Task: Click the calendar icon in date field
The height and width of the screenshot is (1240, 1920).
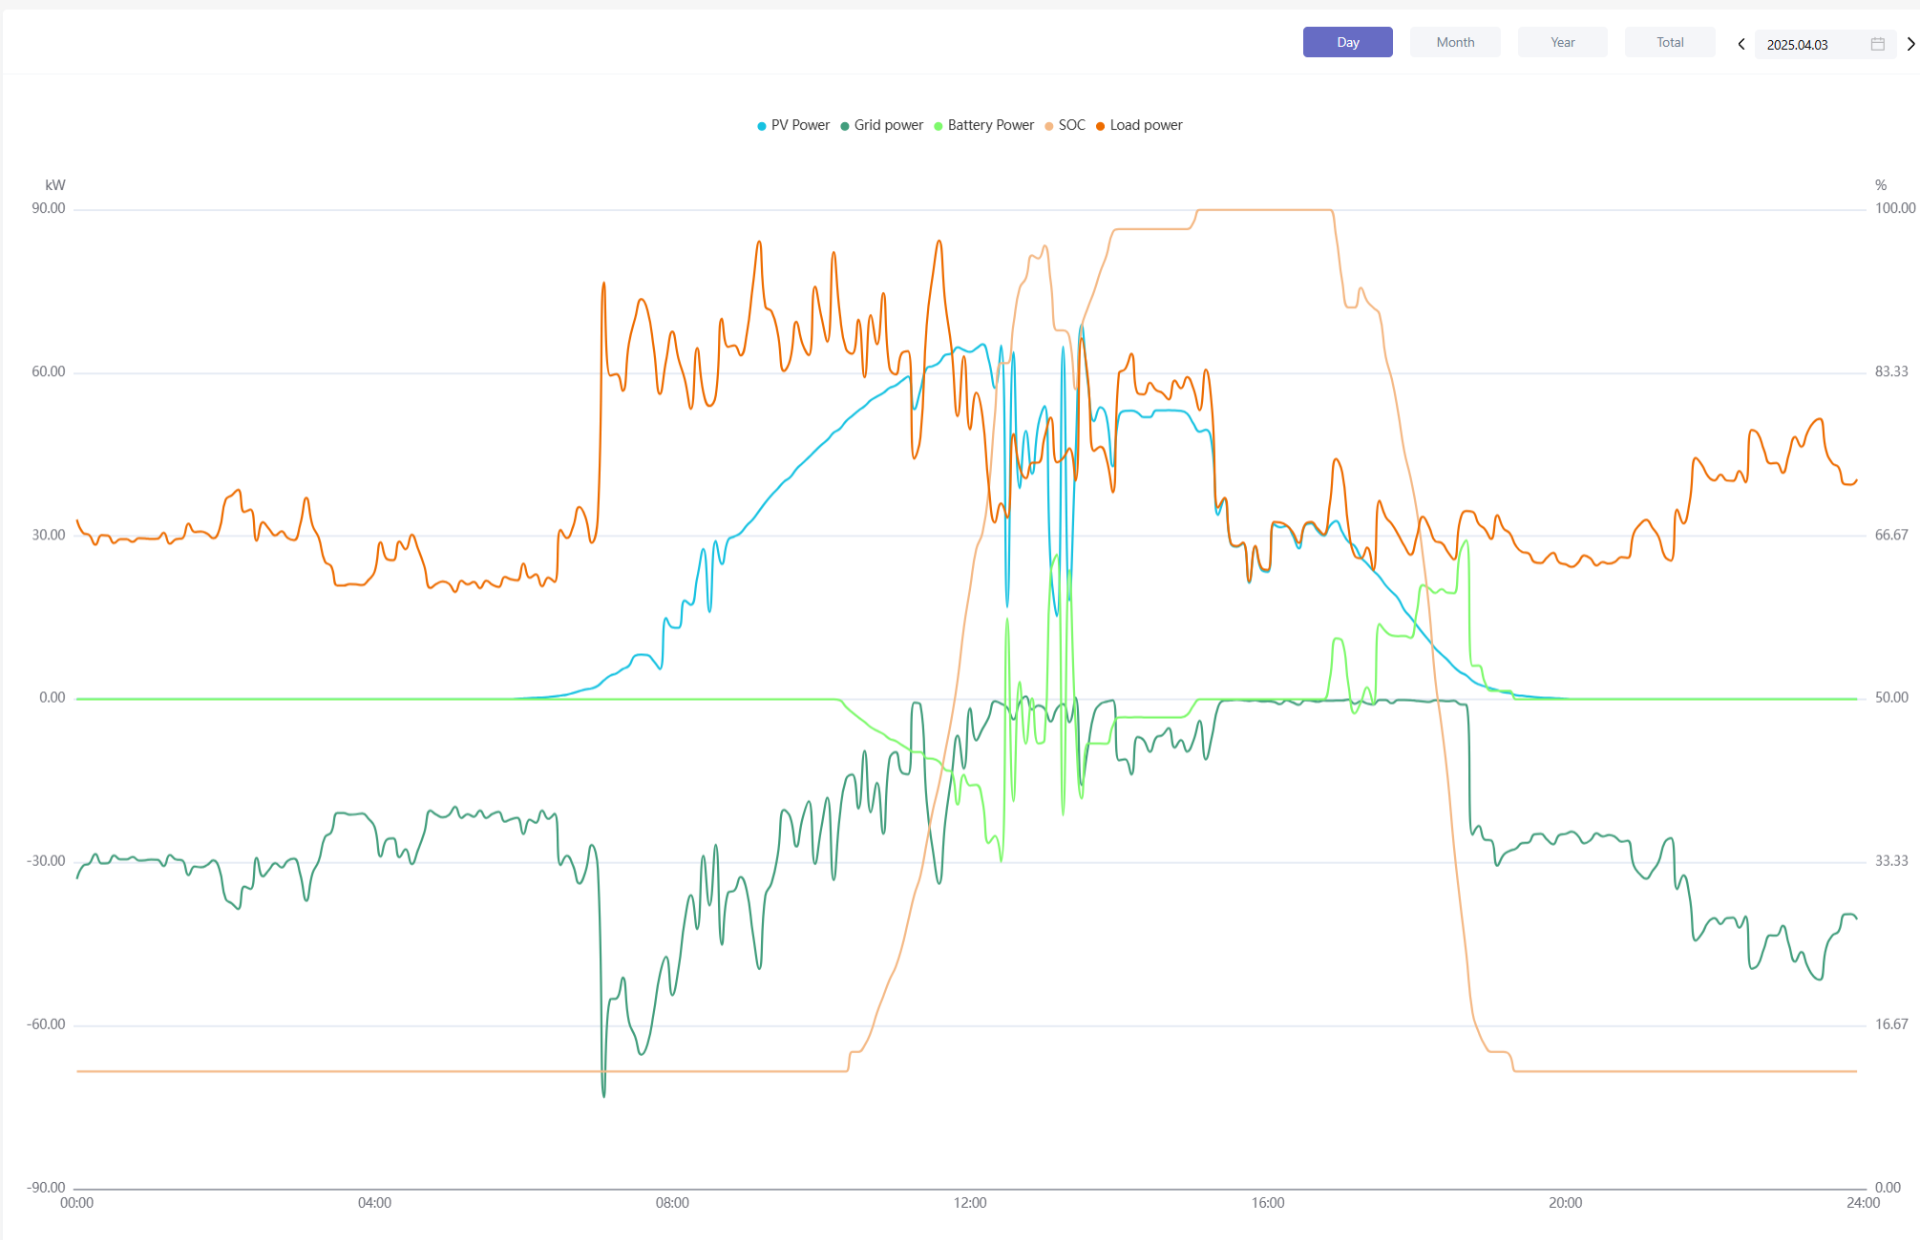Action: point(1877,44)
